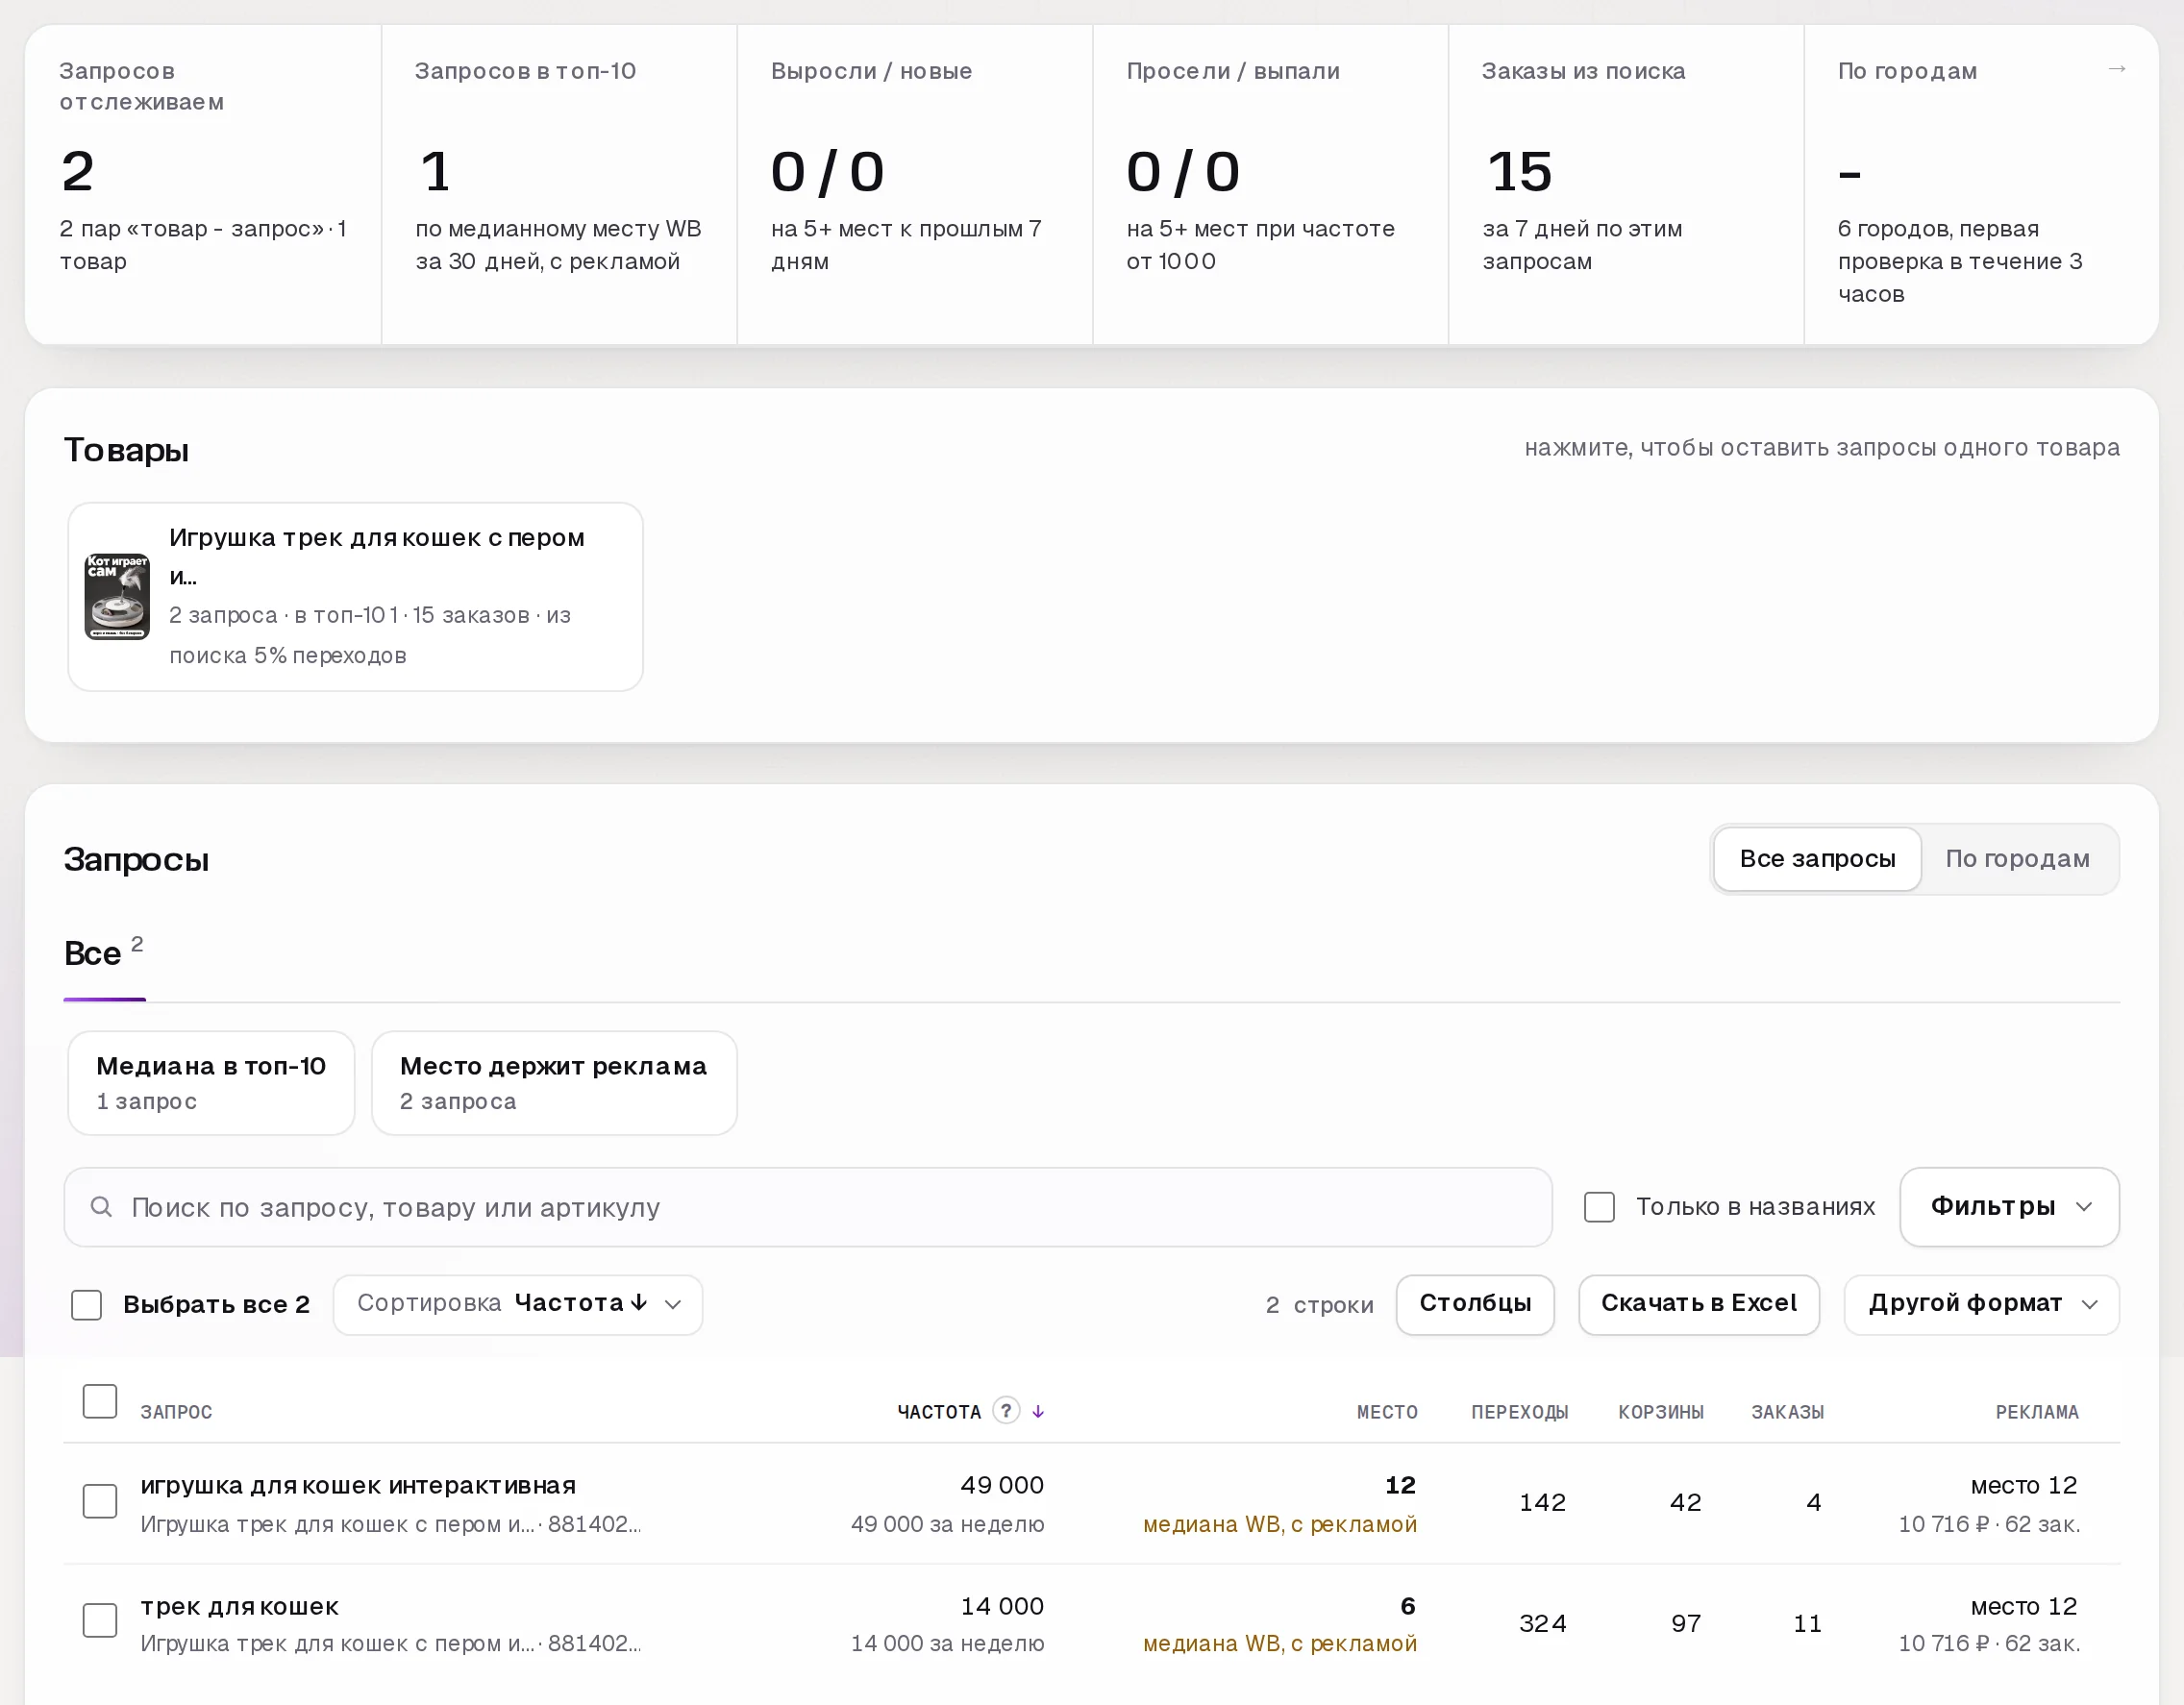This screenshot has width=2184, height=1705.
Task: Click query text игрушка для кошек интерактивная
Action: click(x=358, y=1485)
